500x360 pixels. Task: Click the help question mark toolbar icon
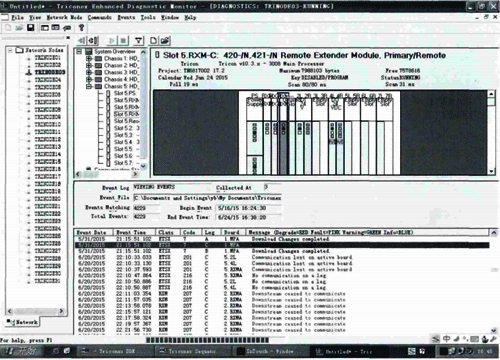pyautogui.click(x=81, y=28)
